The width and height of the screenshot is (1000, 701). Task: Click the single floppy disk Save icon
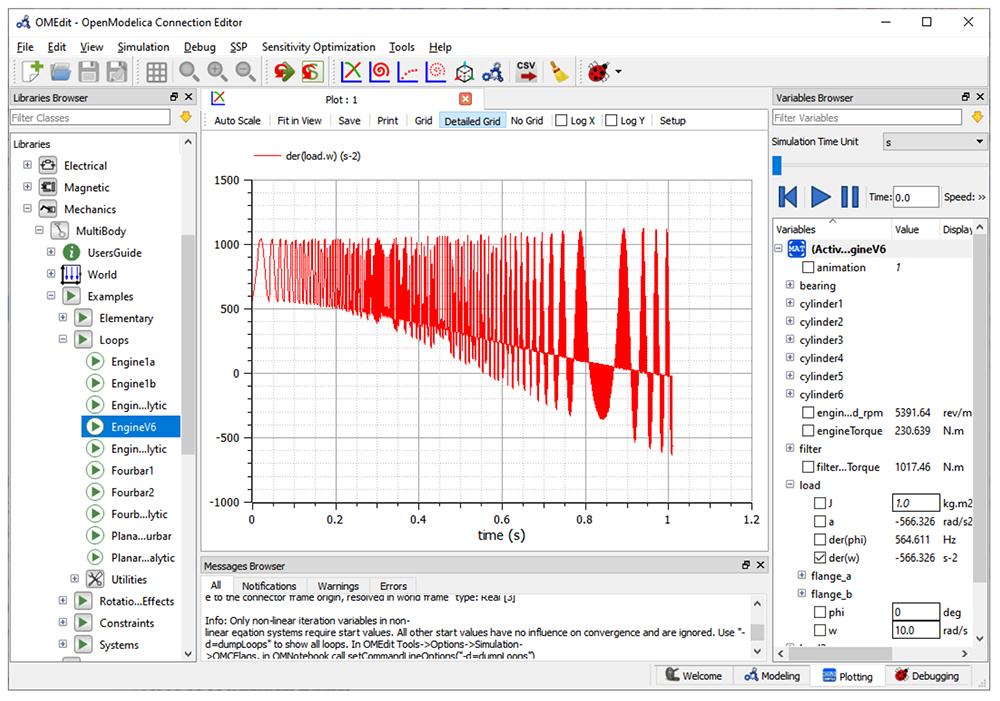[x=89, y=71]
